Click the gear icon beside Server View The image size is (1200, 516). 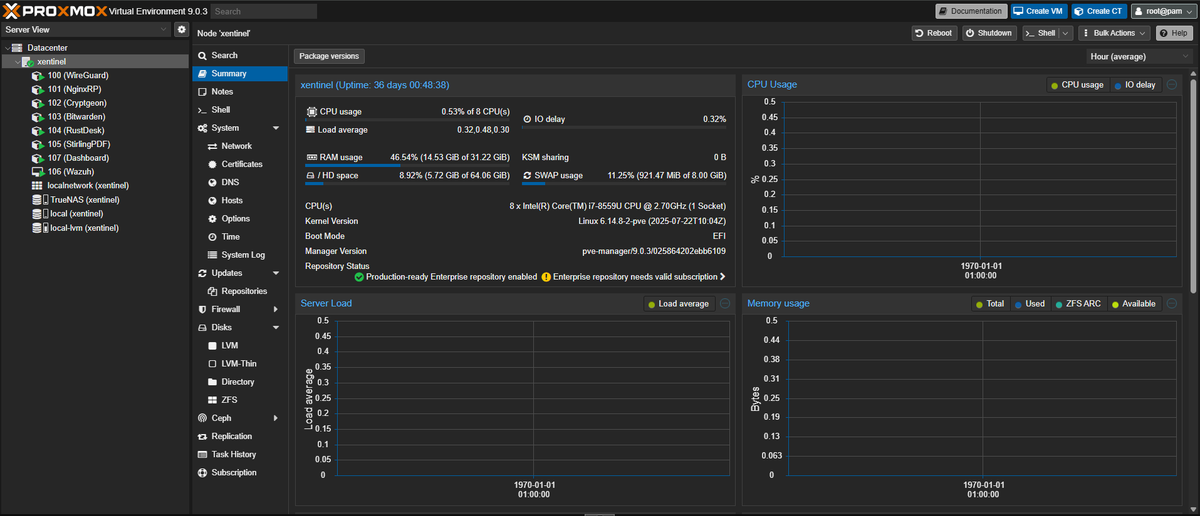coord(181,30)
